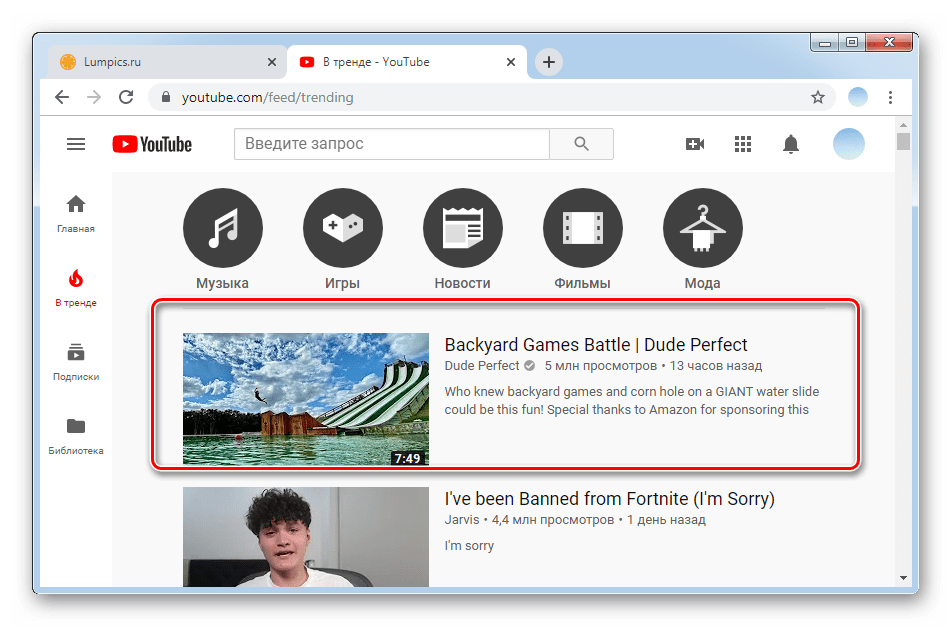Open the Мода trending category
Image resolution: width=952 pixels, height=627 pixels.
(702, 239)
